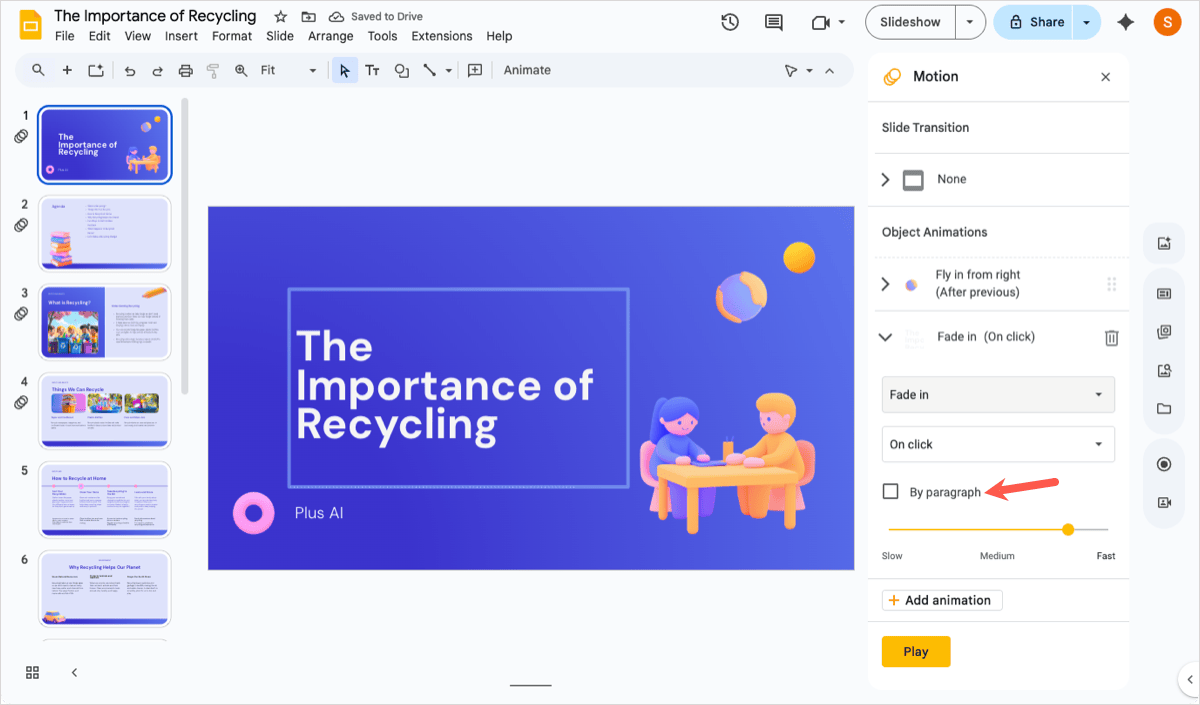Open the Edit menu
Screen dimensions: 1200x705
click(x=99, y=36)
